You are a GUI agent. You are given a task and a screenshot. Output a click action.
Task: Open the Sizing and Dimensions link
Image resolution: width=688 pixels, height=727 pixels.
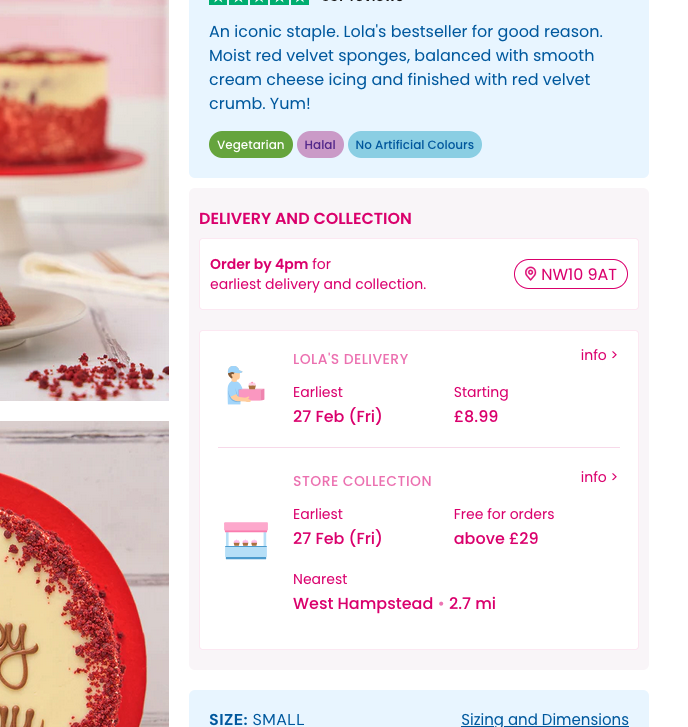tap(545, 719)
